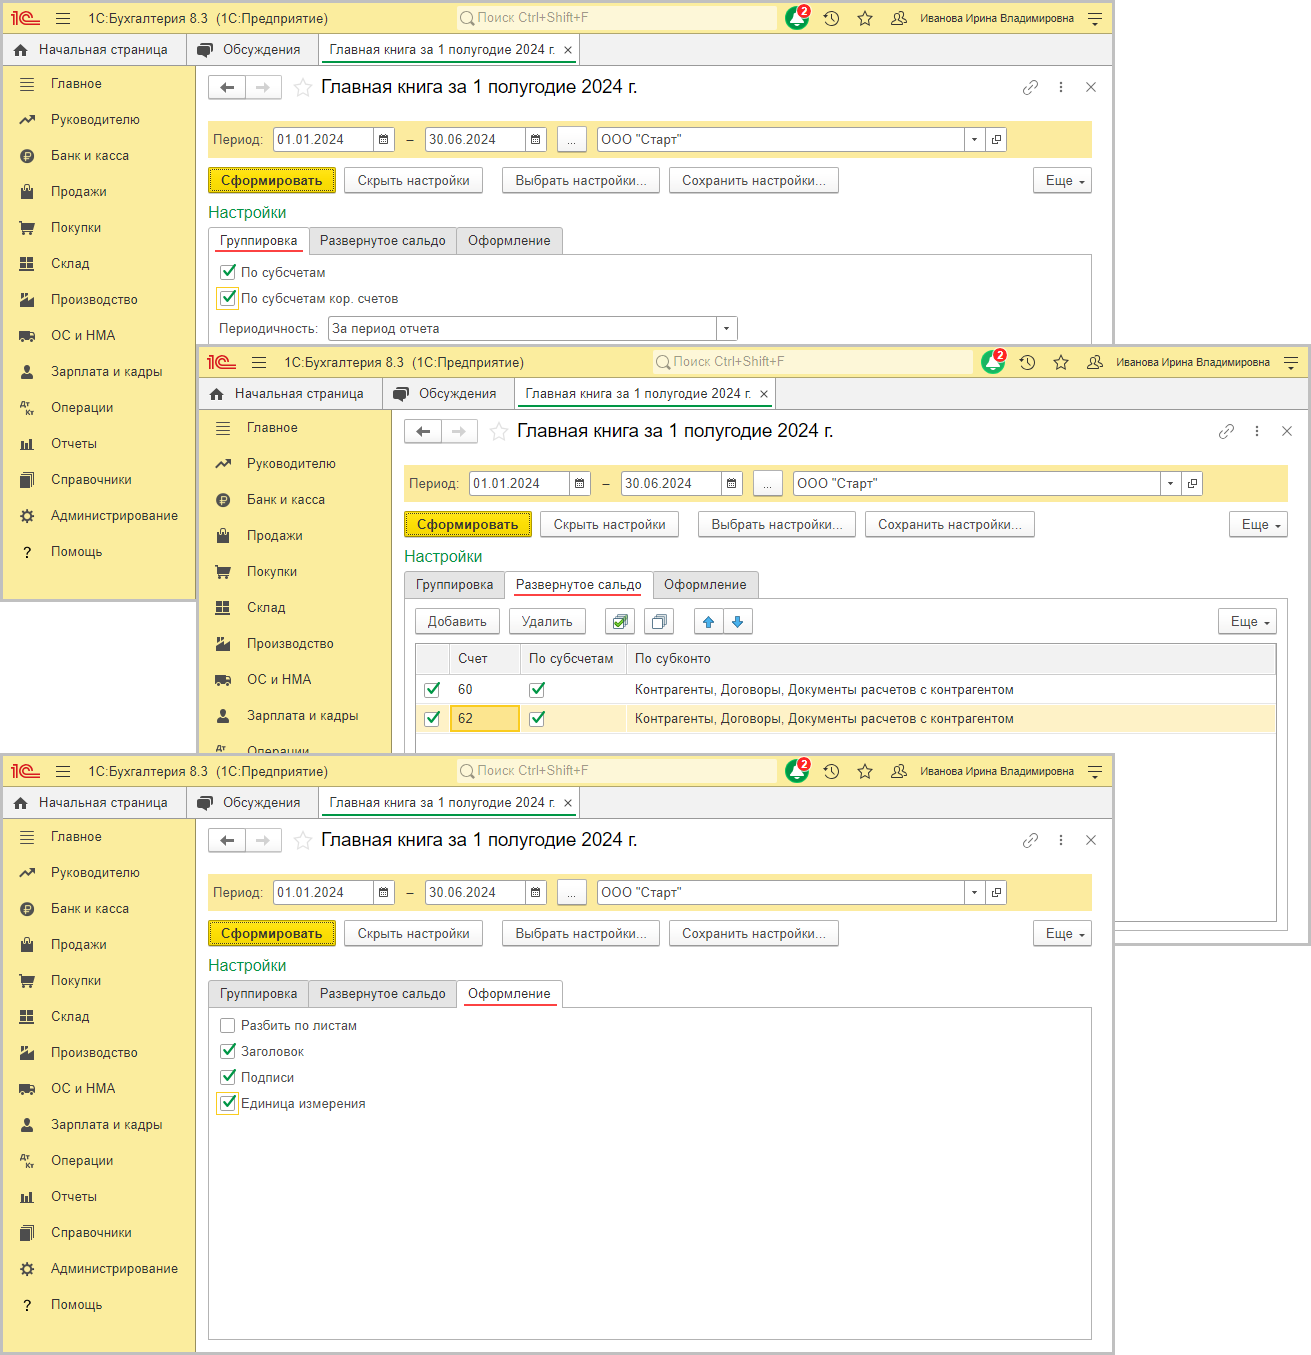Screen dimensions: 1311x1355
Task: Open Справочники section in top window sidebar
Action: pyautogui.click(x=91, y=480)
